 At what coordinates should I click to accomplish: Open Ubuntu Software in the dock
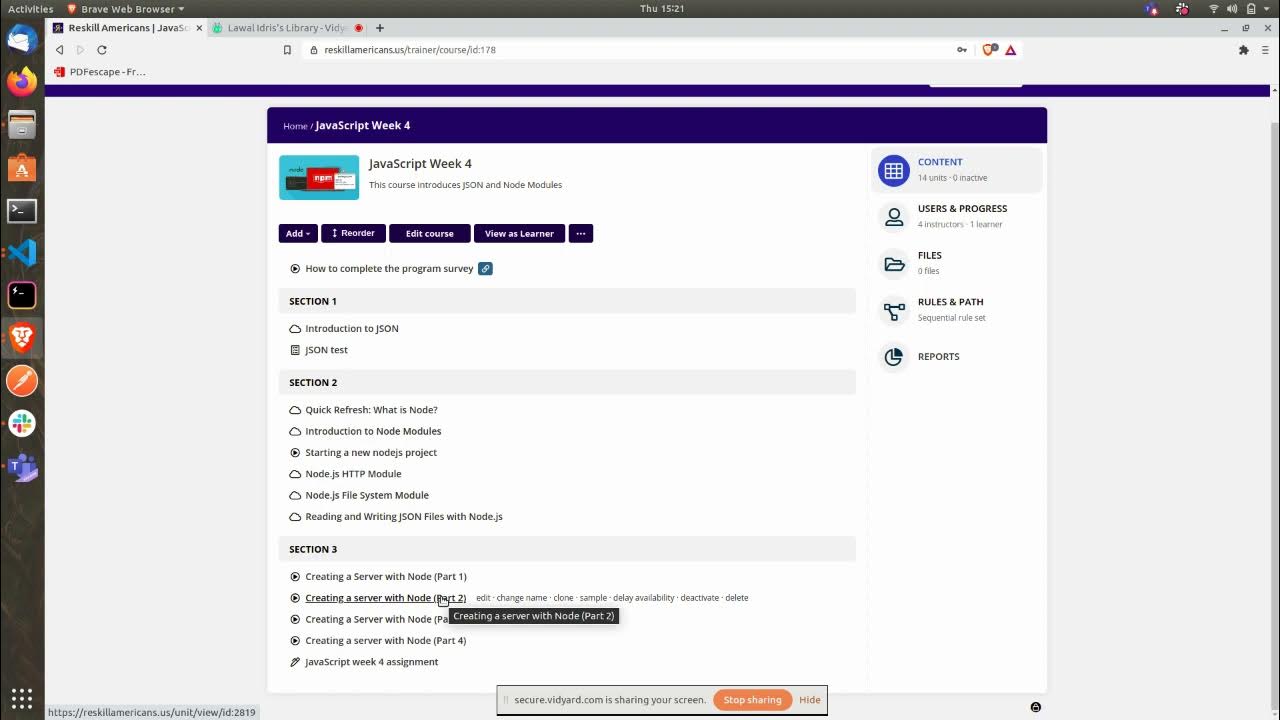[x=22, y=168]
